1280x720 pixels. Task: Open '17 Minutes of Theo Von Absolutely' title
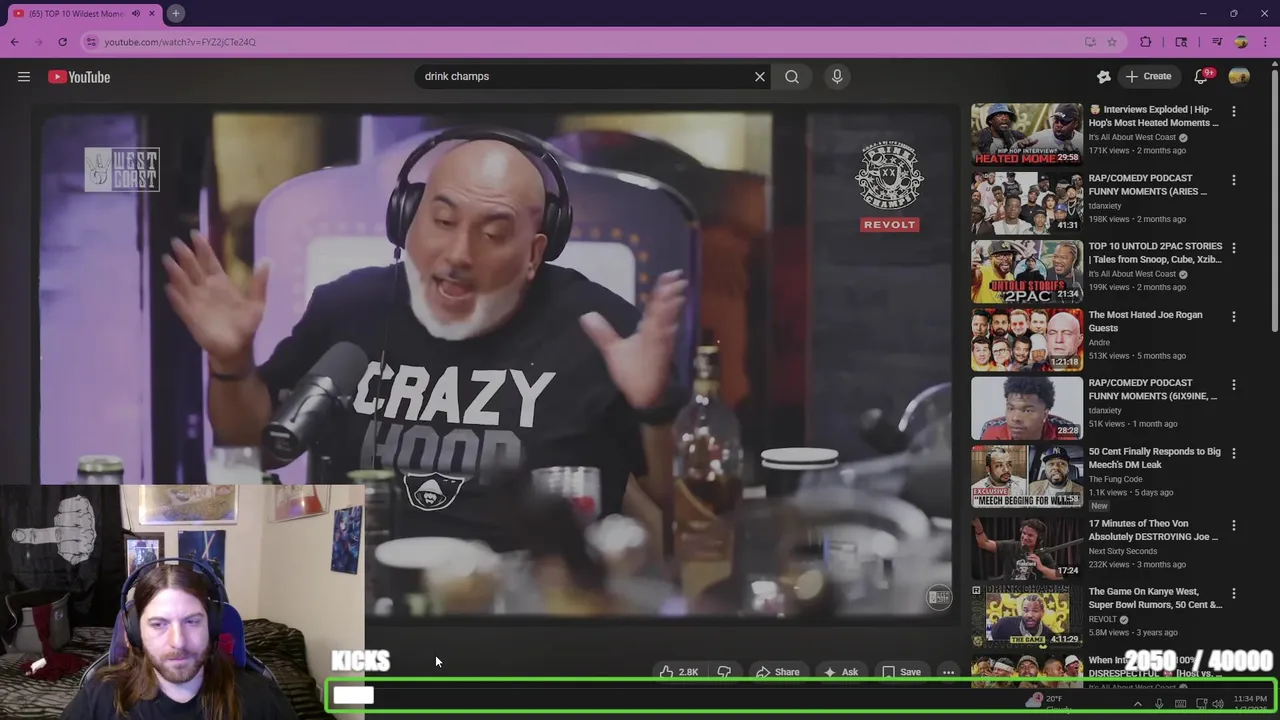click(1153, 530)
